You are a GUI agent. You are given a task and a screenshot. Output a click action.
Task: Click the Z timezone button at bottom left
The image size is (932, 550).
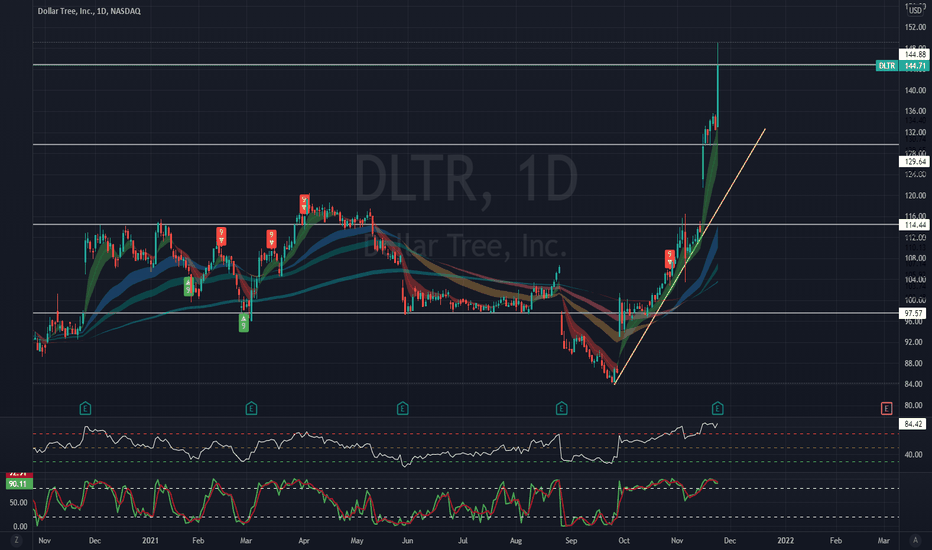pos(17,540)
